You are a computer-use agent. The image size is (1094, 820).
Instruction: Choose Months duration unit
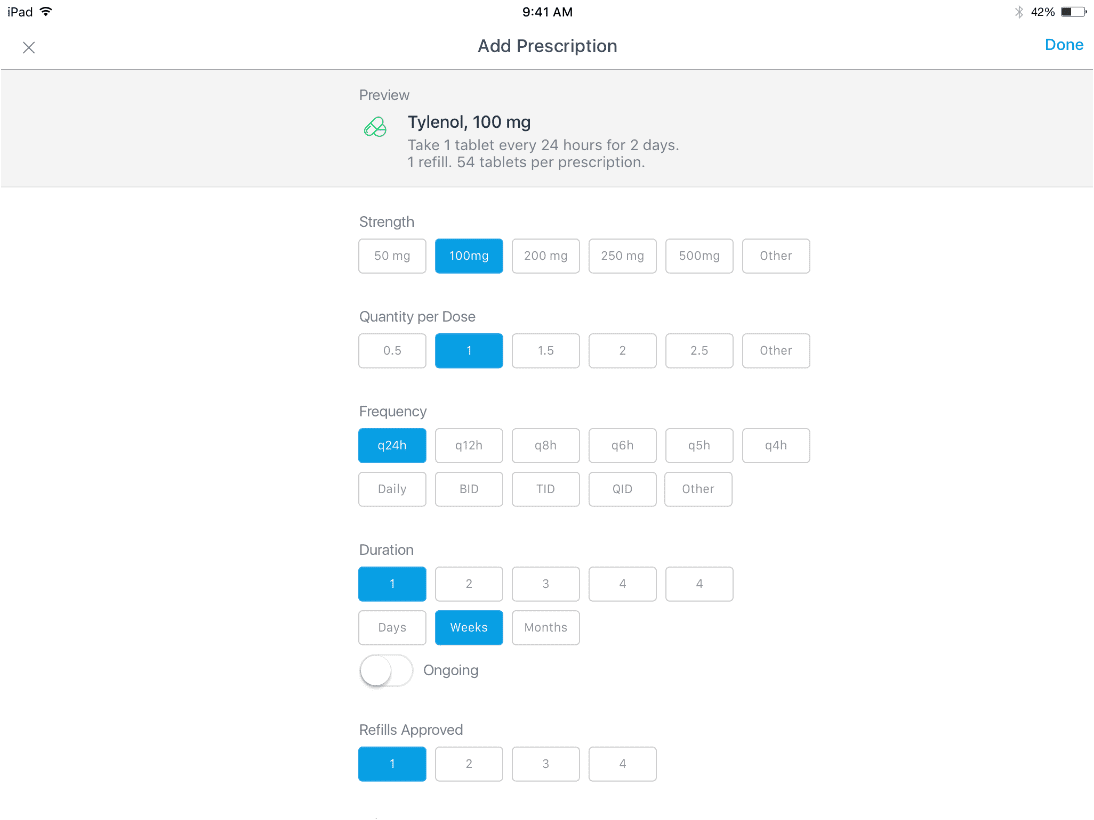pos(546,627)
